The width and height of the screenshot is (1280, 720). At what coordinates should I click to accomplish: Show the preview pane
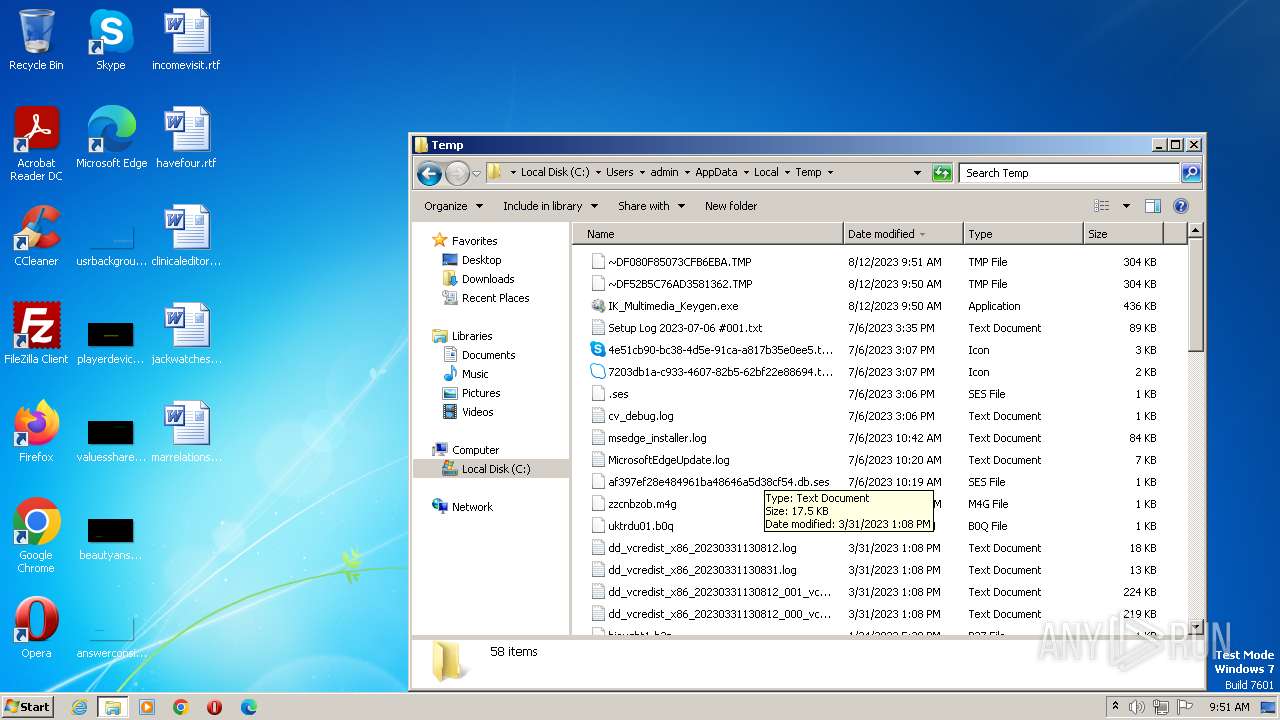(1152, 206)
